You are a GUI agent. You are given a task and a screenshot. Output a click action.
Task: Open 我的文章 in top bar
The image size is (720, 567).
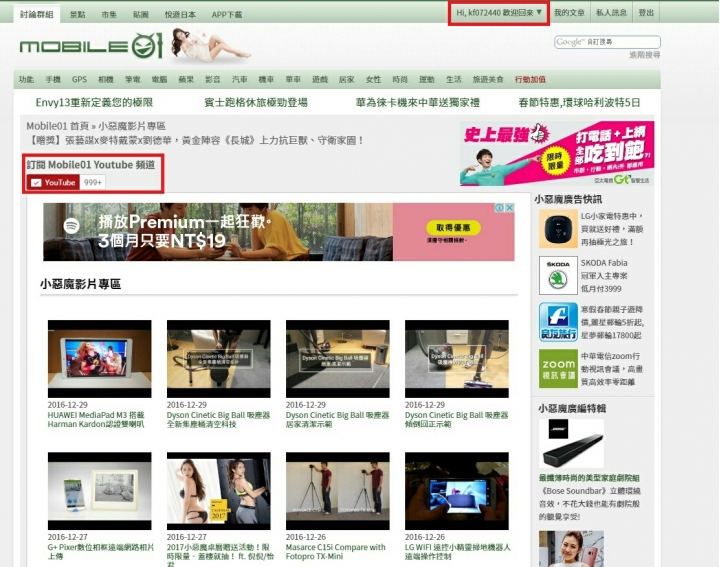tap(569, 13)
